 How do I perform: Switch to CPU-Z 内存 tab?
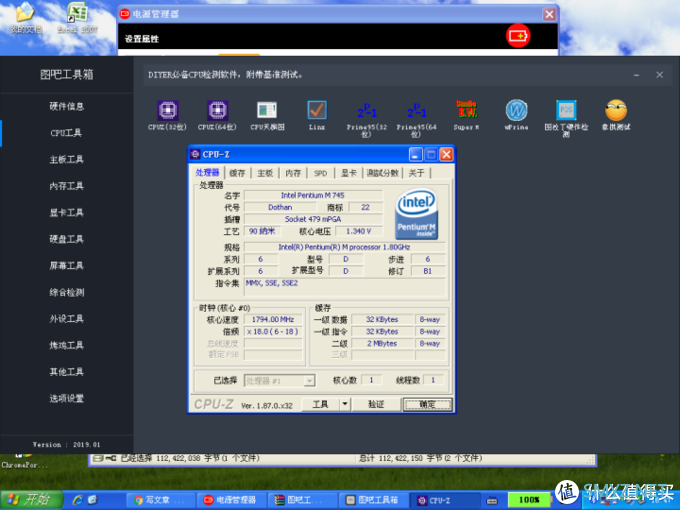coord(293,173)
